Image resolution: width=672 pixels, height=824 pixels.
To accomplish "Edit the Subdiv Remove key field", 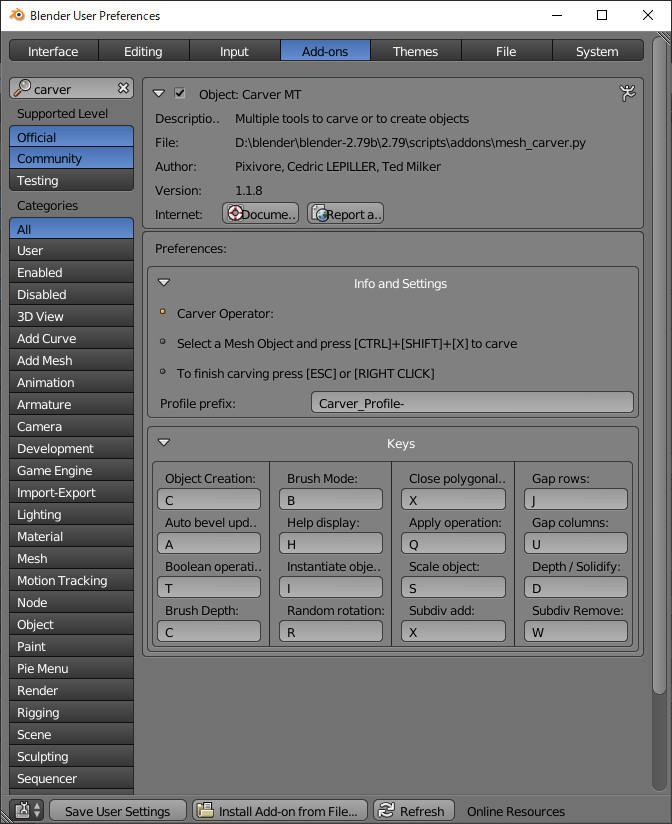I will [576, 632].
